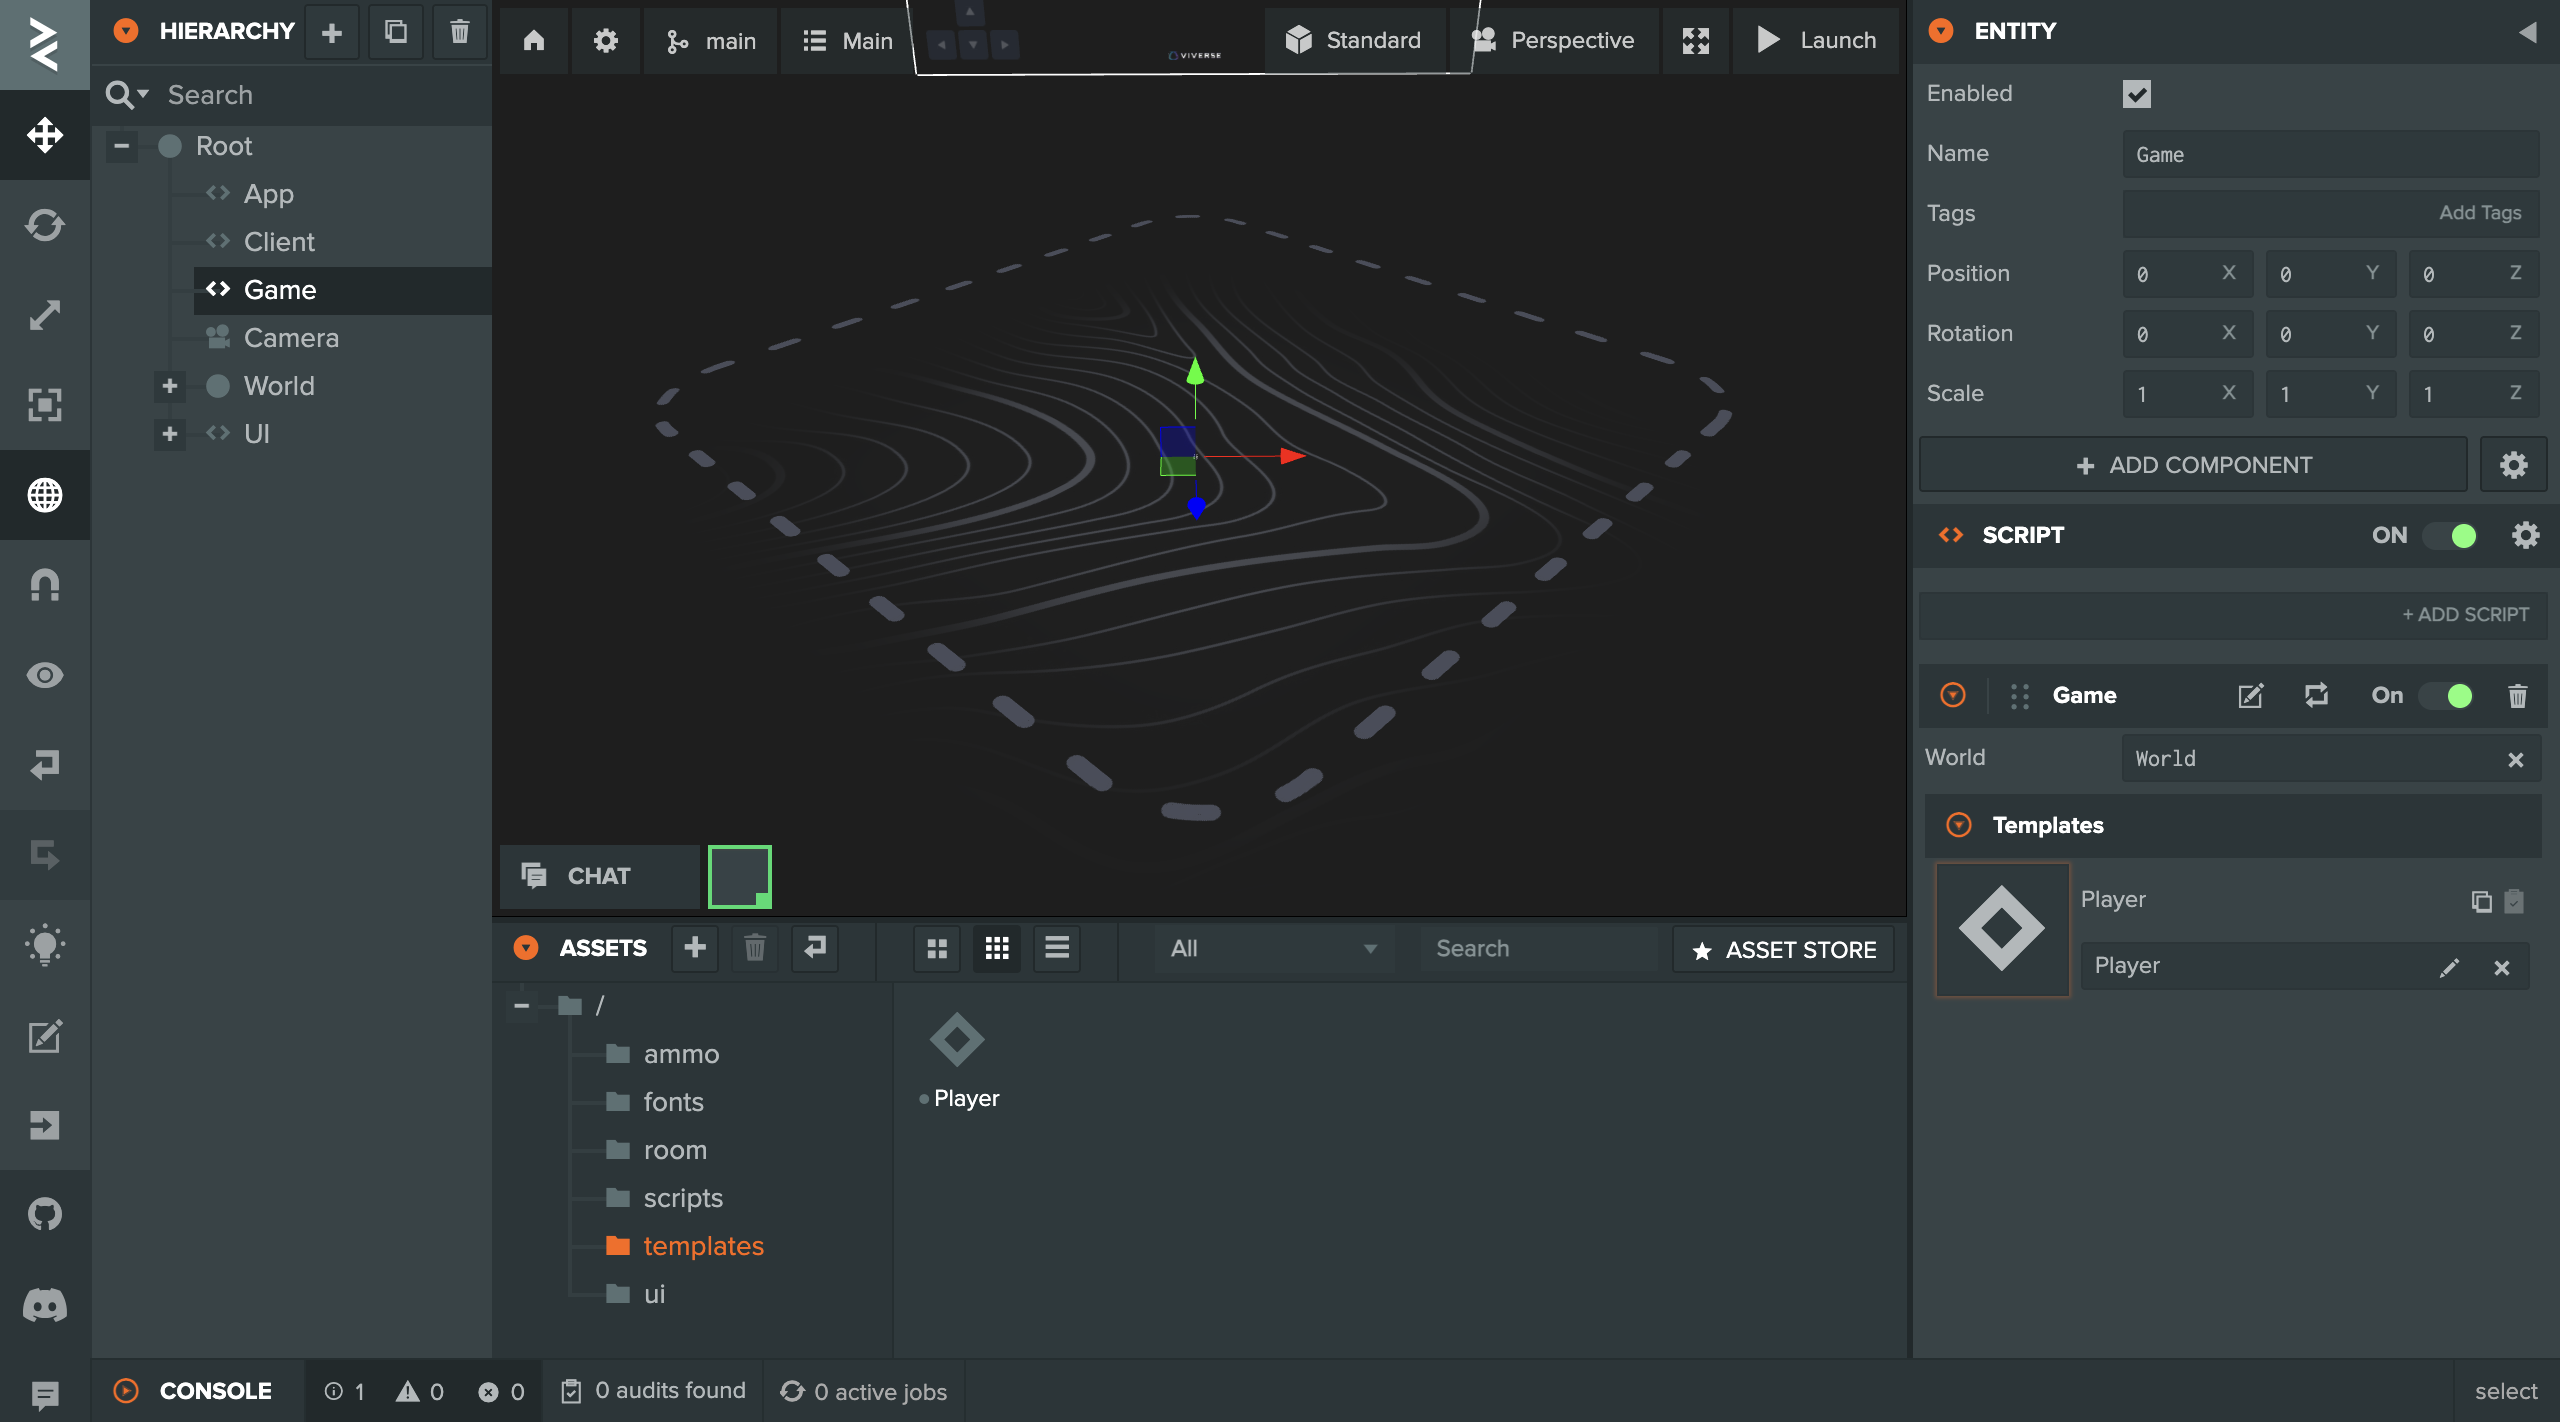Viewport: 2560px width, 1422px height.
Task: Open the All asset filter dropdown
Action: (1272, 949)
